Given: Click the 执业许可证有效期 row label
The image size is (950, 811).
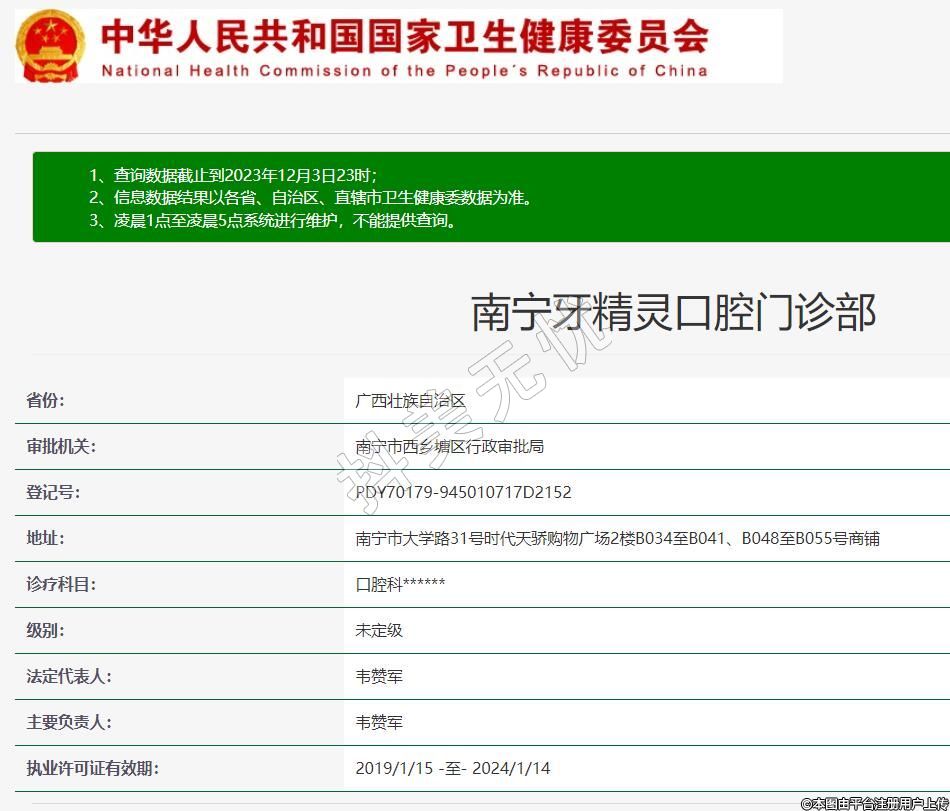Looking at the screenshot, I should click(x=92, y=768).
